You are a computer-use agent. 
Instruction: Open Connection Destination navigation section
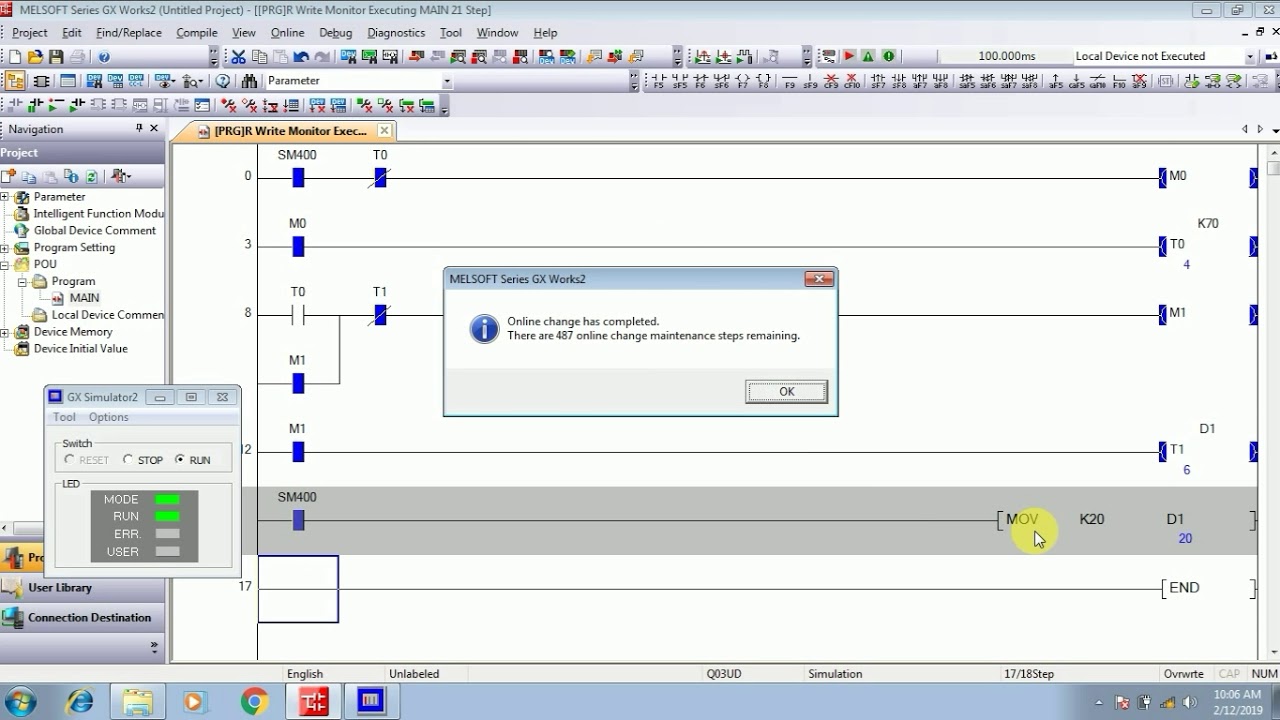(x=82, y=618)
